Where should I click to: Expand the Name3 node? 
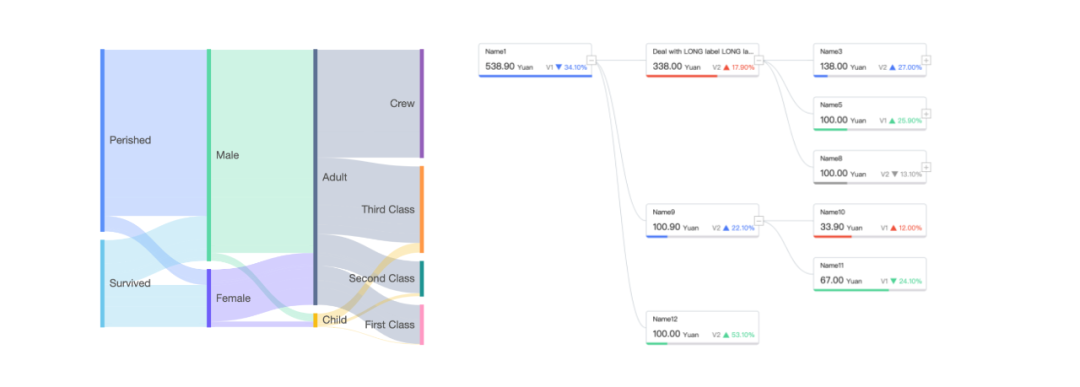pos(926,61)
